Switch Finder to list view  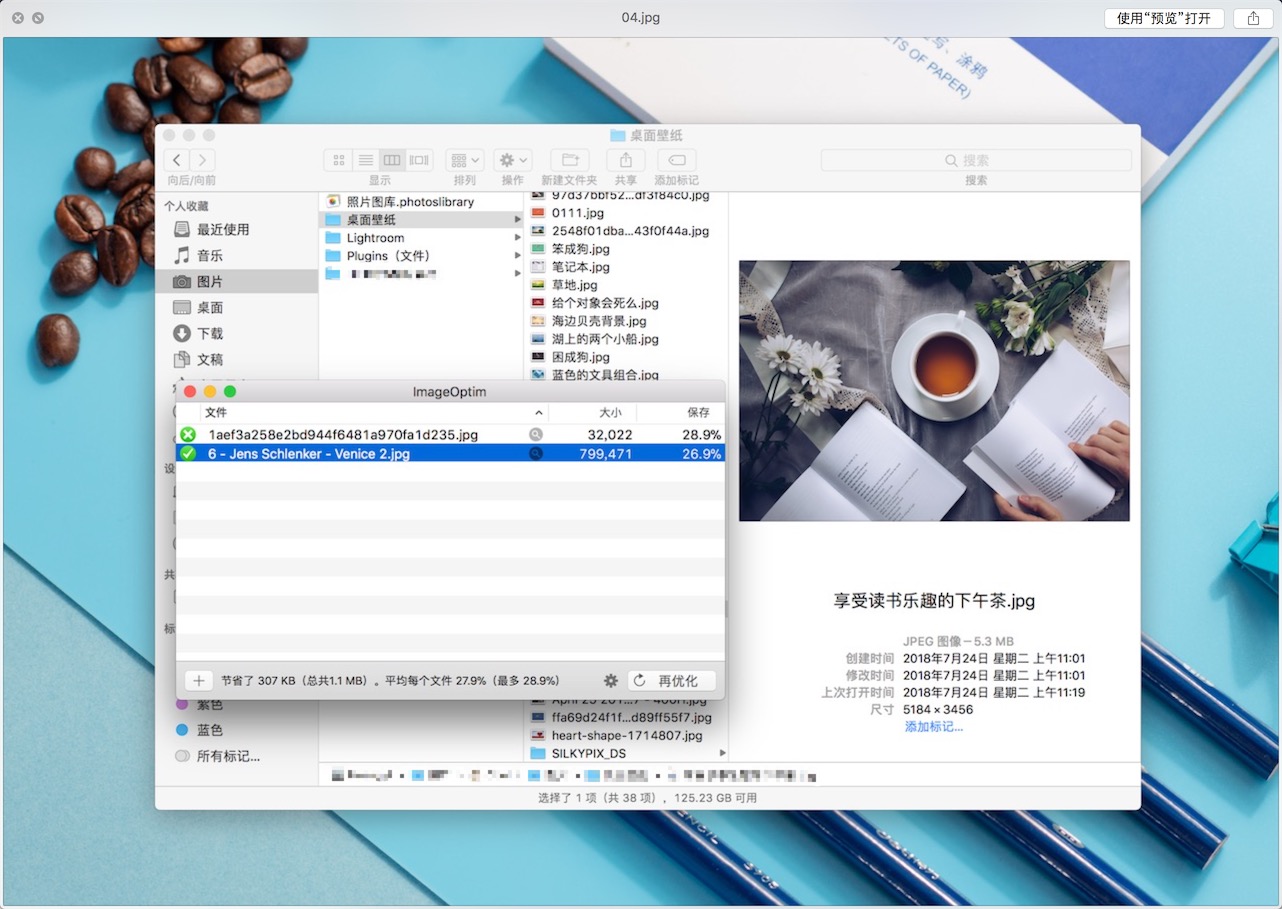(x=365, y=160)
